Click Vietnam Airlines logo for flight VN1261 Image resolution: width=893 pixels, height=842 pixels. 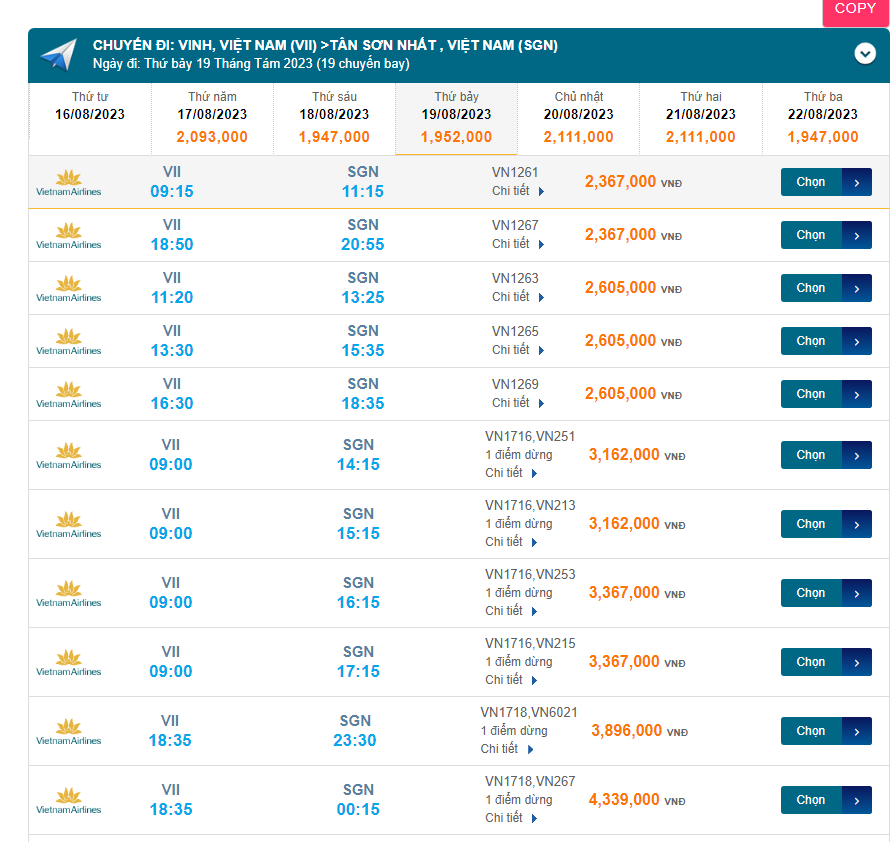(69, 182)
